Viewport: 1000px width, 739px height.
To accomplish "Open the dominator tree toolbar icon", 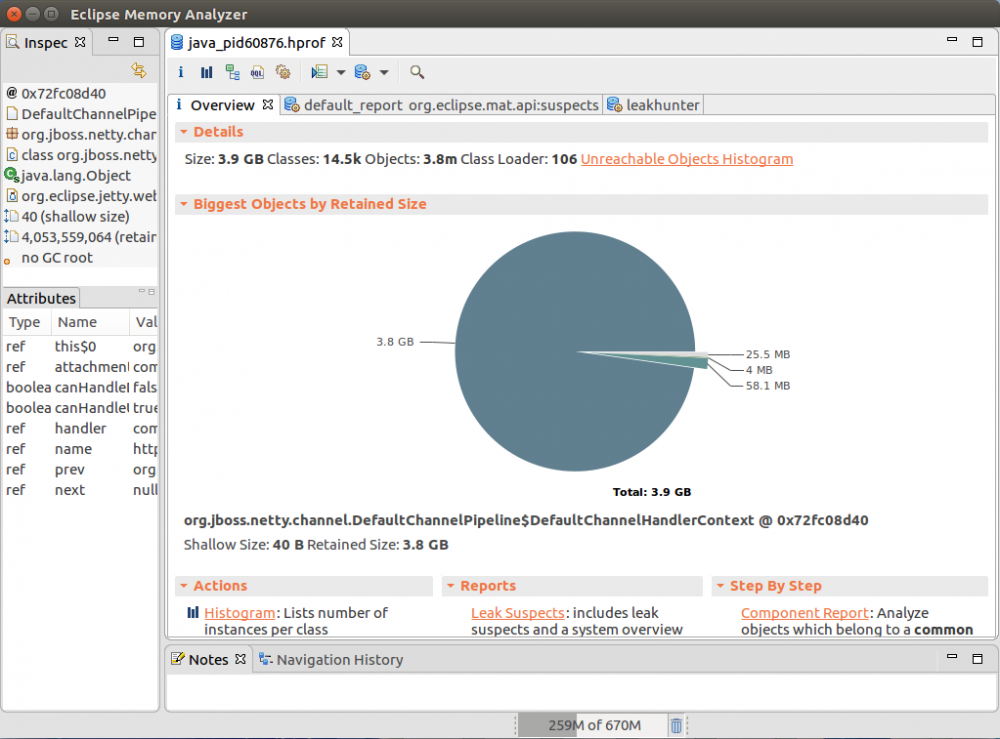I will pos(232,72).
